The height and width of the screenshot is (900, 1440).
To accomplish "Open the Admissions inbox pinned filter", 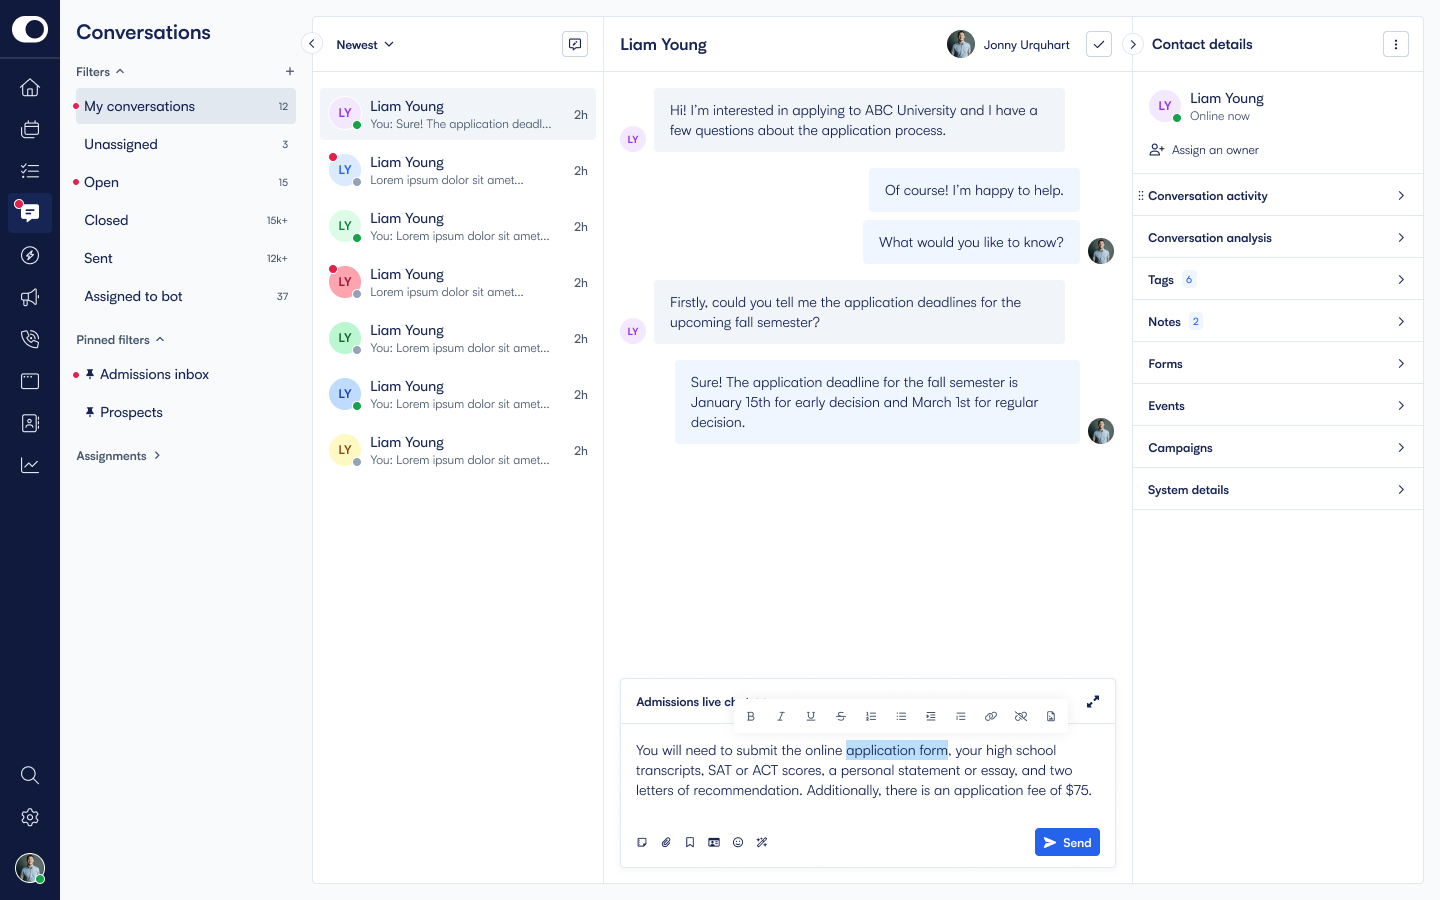I will click(x=154, y=374).
